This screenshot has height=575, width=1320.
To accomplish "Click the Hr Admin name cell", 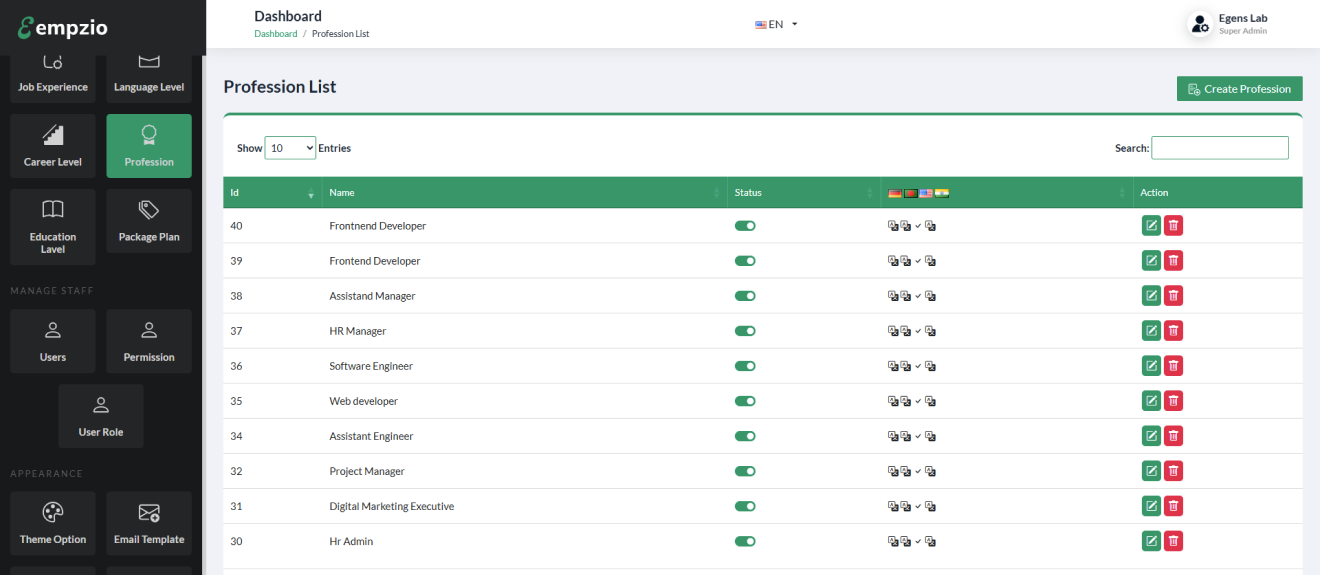I will (x=351, y=541).
